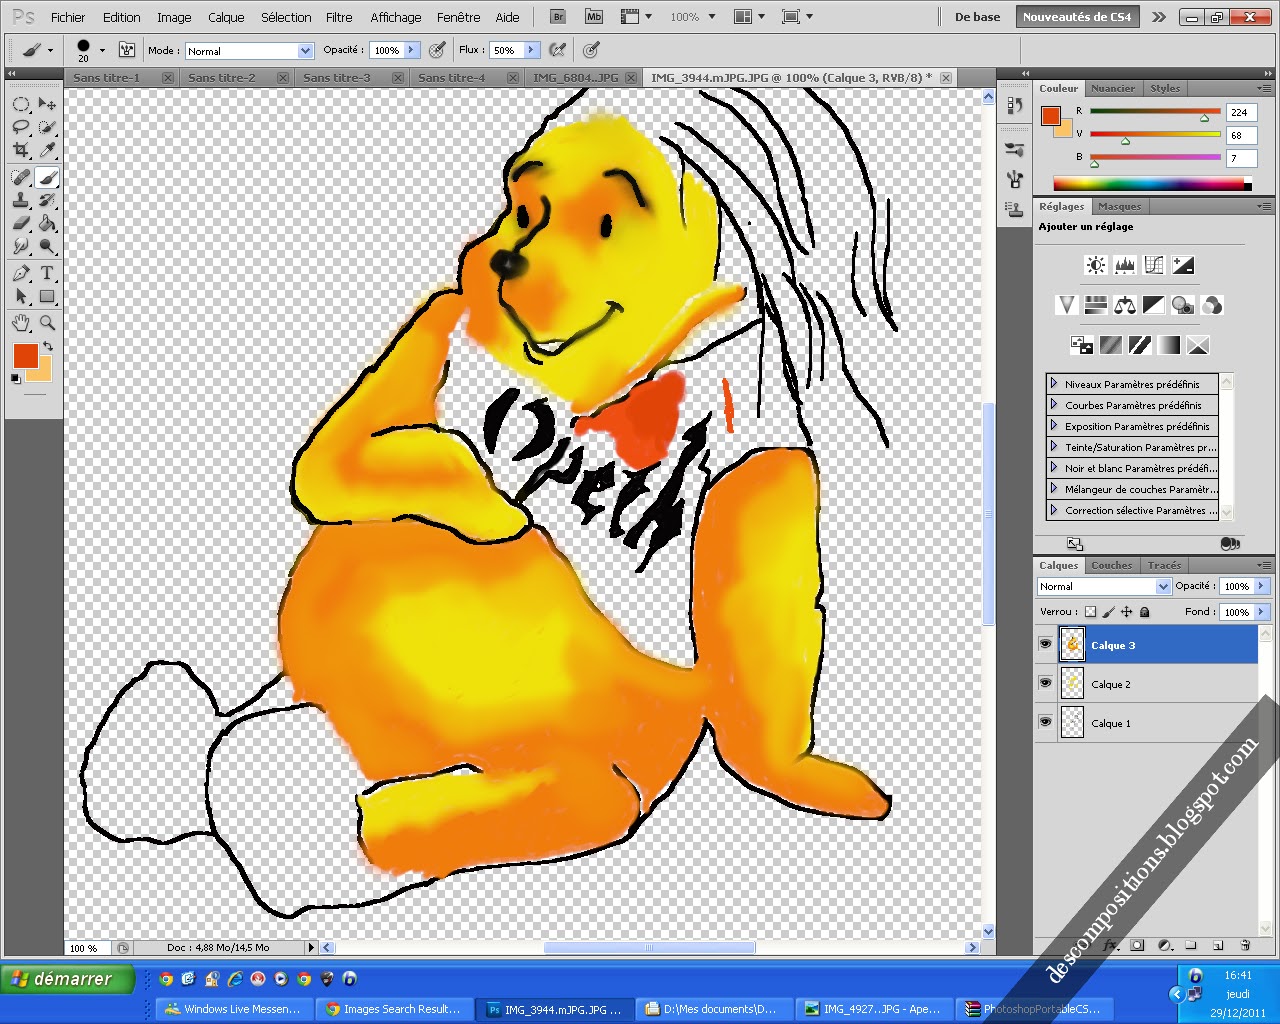
Task: Open the Calque menu
Action: [226, 17]
